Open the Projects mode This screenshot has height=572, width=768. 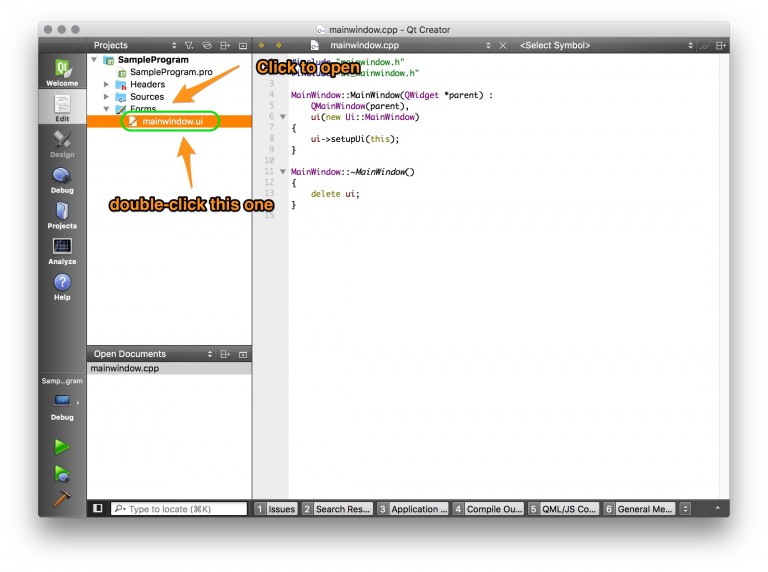click(x=62, y=215)
